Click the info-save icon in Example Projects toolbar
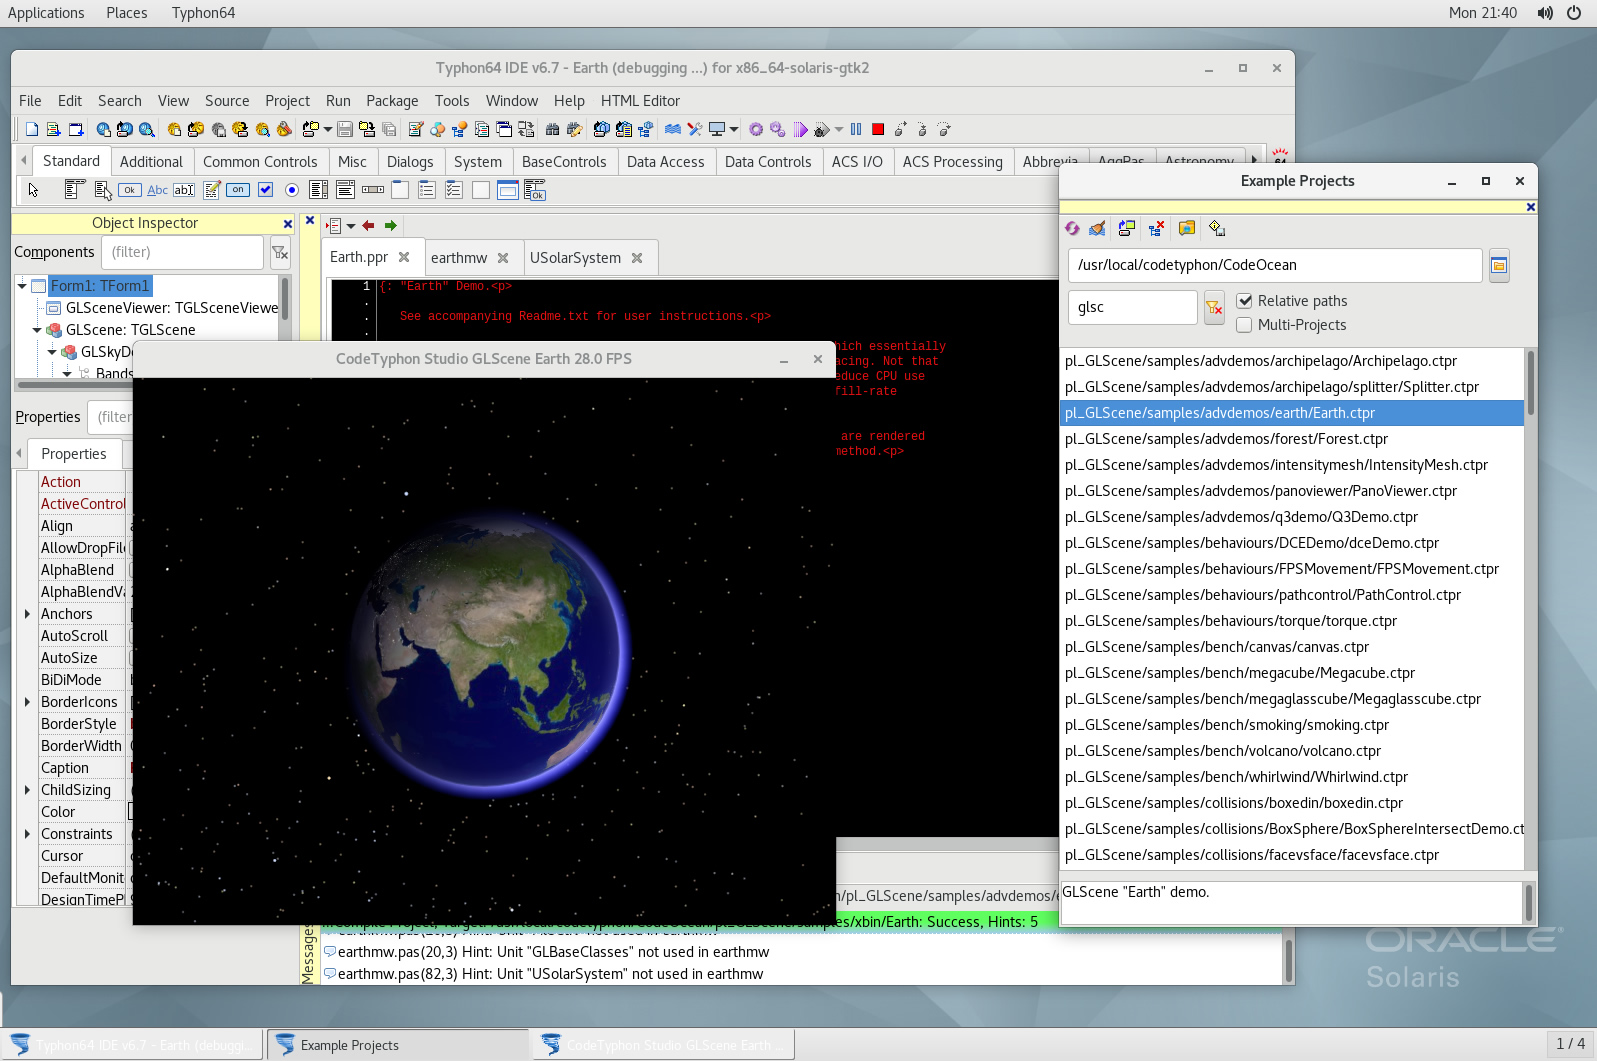Viewport: 1597px width, 1061px height. (x=1217, y=228)
